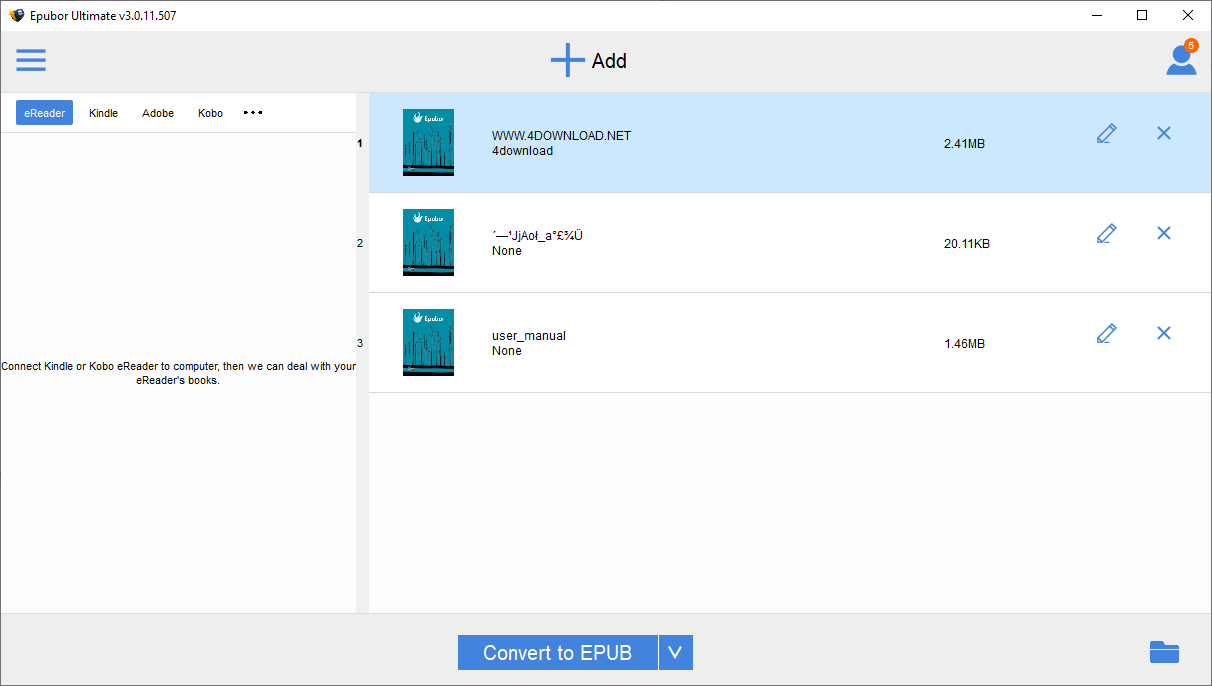Select the eReader tab
This screenshot has width=1212, height=686.
pos(44,113)
